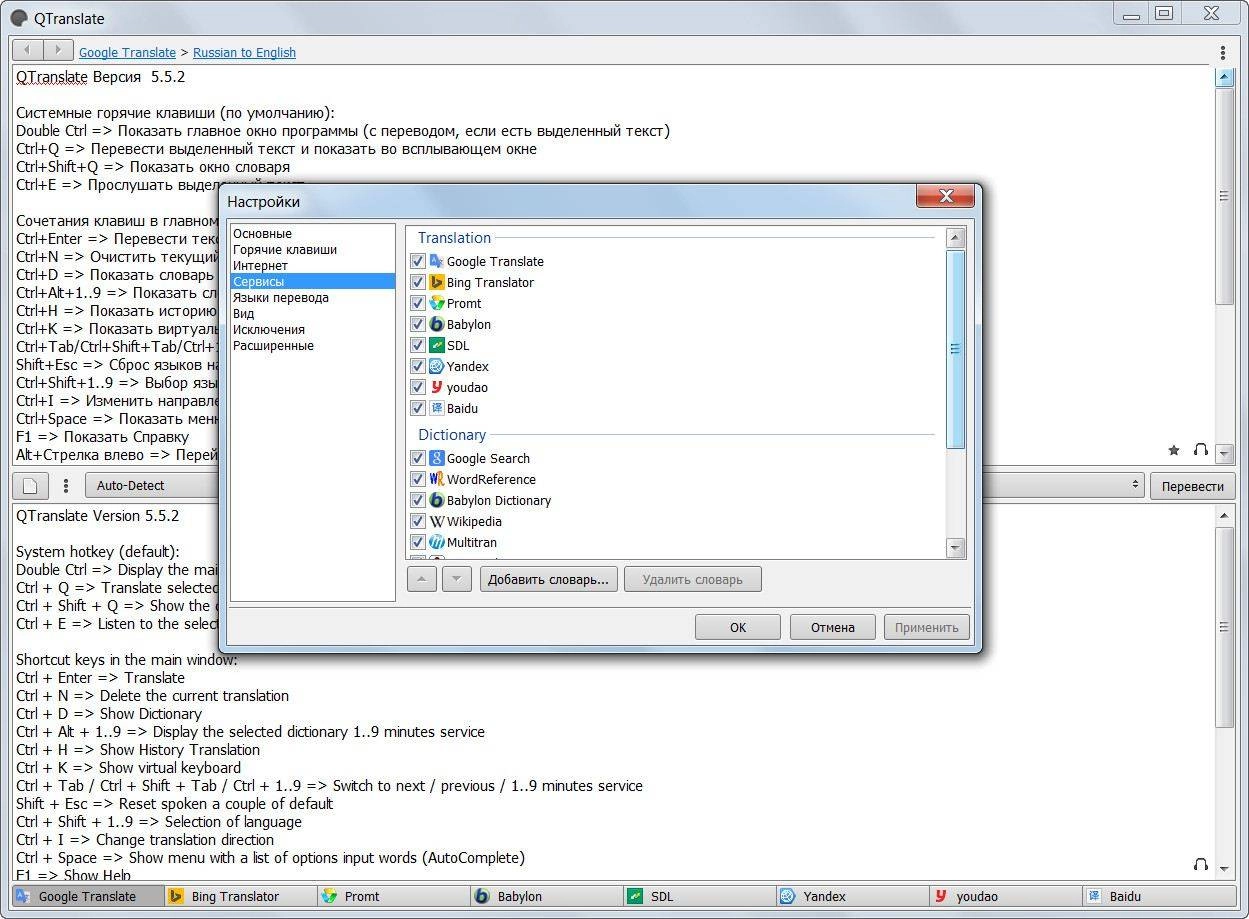
Task: Click the Yandex icon in services list
Action: (x=436, y=366)
